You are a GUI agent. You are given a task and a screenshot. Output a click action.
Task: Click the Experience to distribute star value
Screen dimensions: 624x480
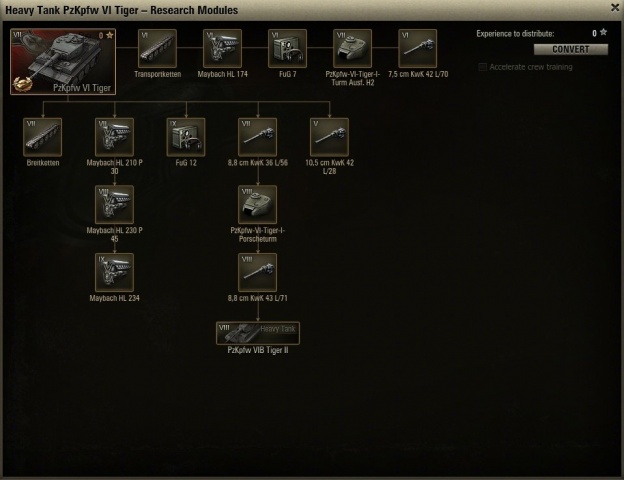[599, 33]
